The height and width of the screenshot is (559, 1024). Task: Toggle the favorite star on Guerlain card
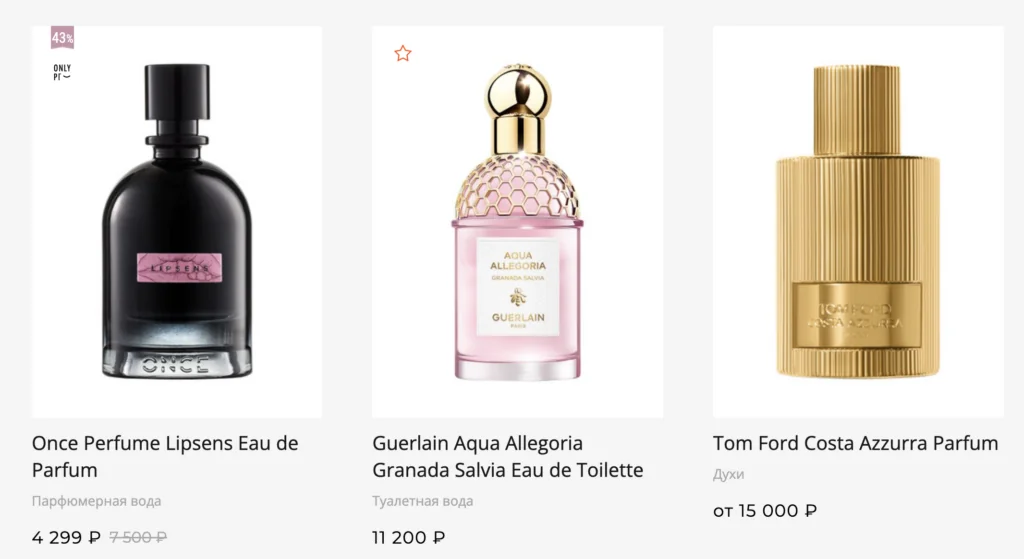[403, 54]
